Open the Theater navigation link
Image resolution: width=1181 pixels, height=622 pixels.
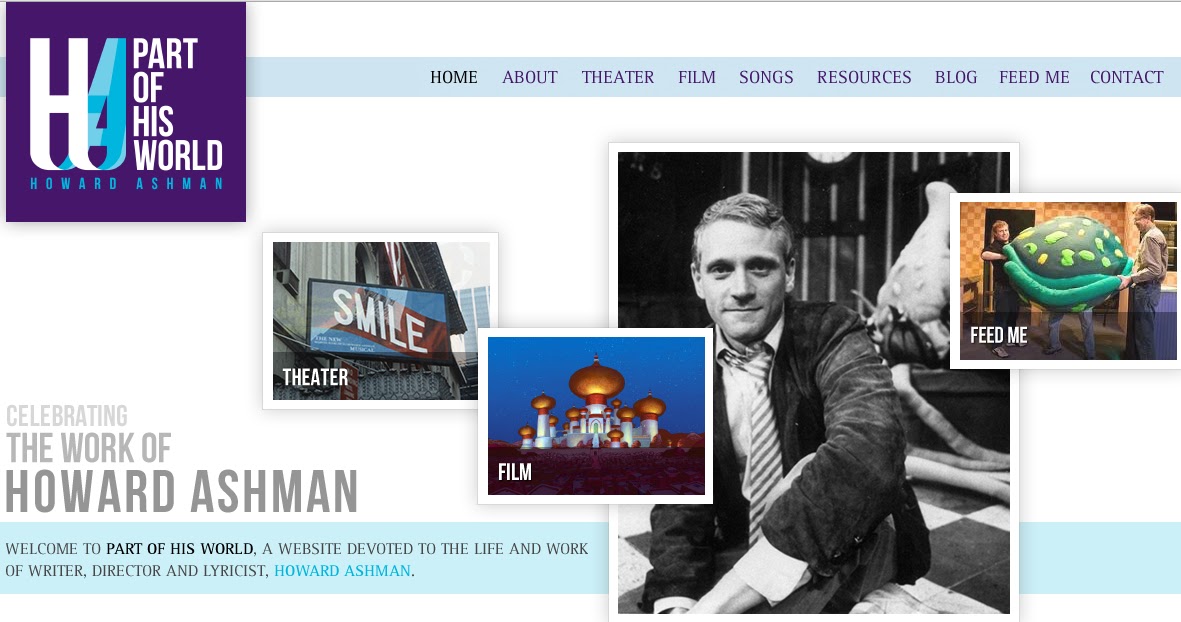[618, 77]
